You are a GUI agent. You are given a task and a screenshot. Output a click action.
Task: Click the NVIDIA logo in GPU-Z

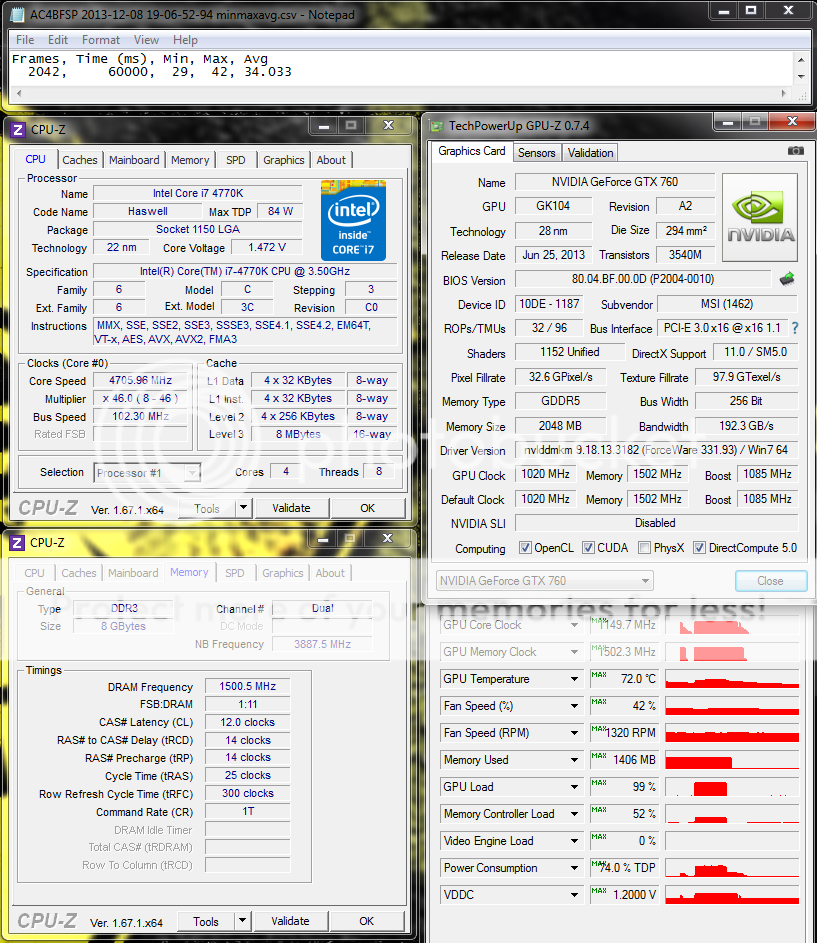tap(760, 218)
